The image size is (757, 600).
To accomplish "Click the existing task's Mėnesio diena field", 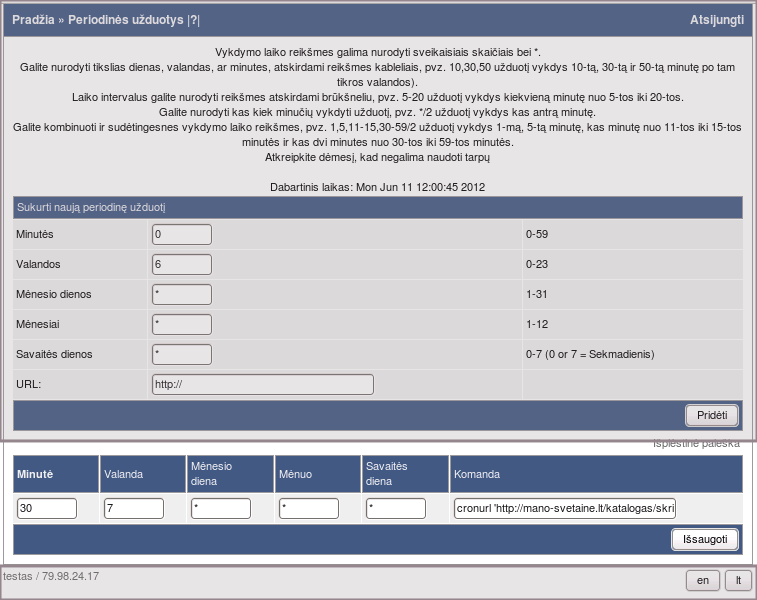I will (221, 508).
